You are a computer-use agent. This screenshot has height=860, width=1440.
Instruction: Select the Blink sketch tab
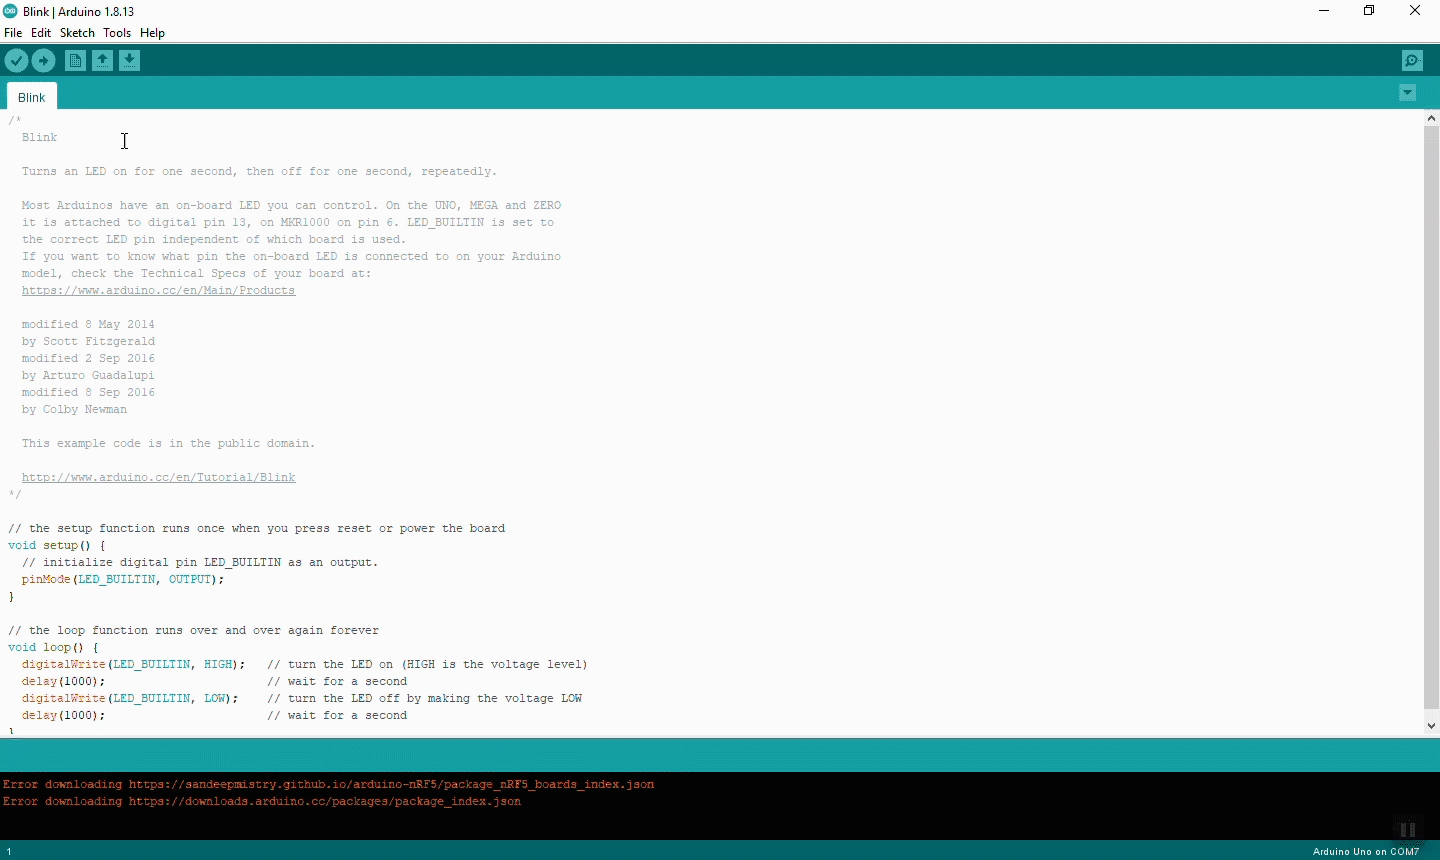(x=32, y=97)
